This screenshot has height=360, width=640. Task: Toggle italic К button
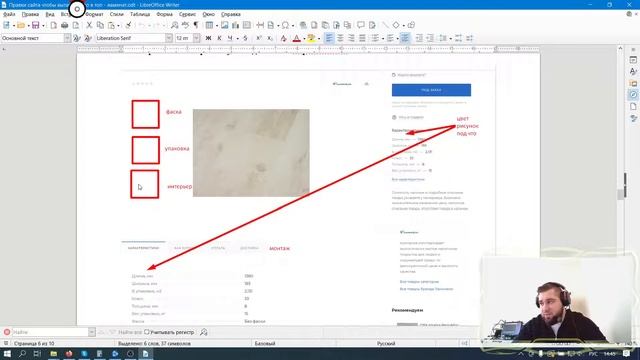coord(219,38)
